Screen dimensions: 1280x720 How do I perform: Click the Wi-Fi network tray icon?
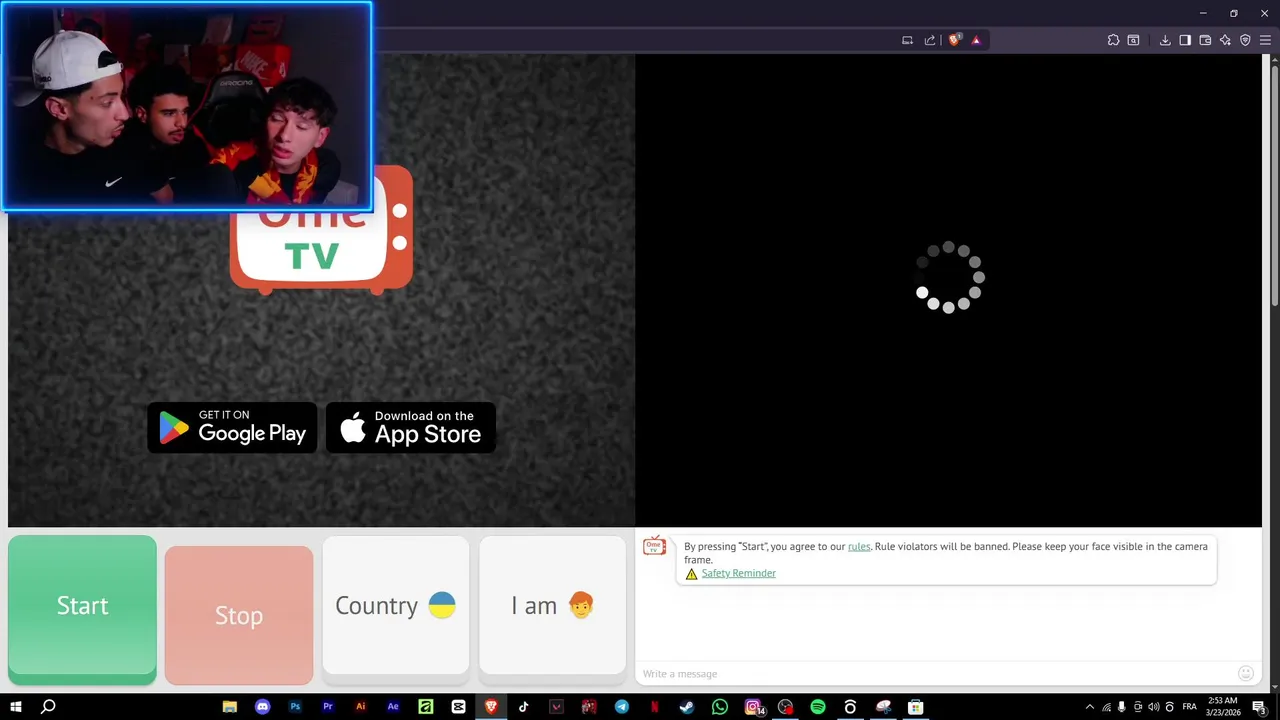coord(1106,707)
